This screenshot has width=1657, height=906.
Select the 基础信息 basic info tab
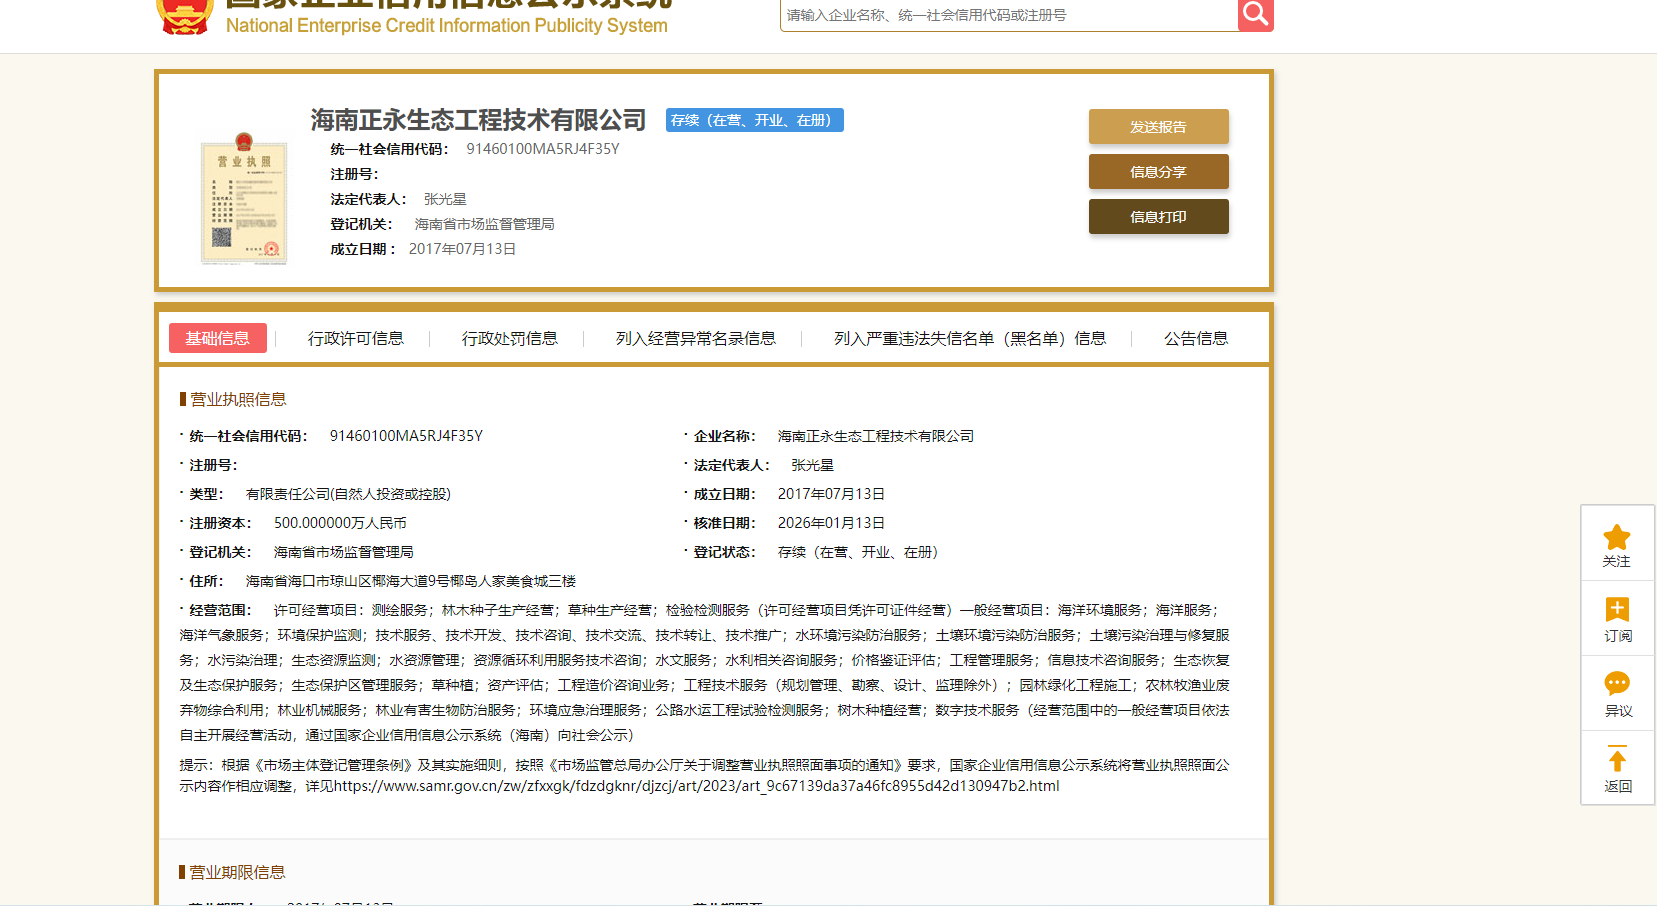[217, 338]
